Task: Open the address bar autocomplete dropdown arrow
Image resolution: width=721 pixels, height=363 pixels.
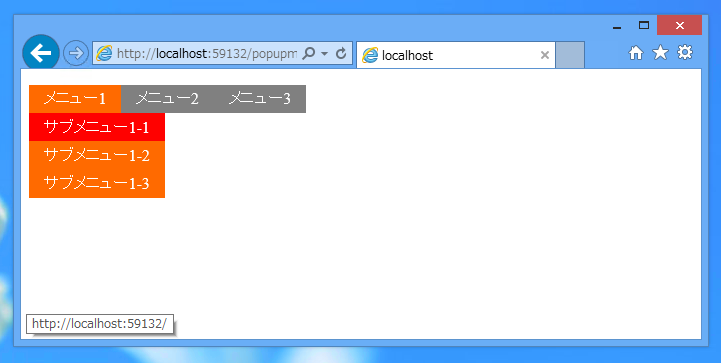Action: pyautogui.click(x=325, y=54)
